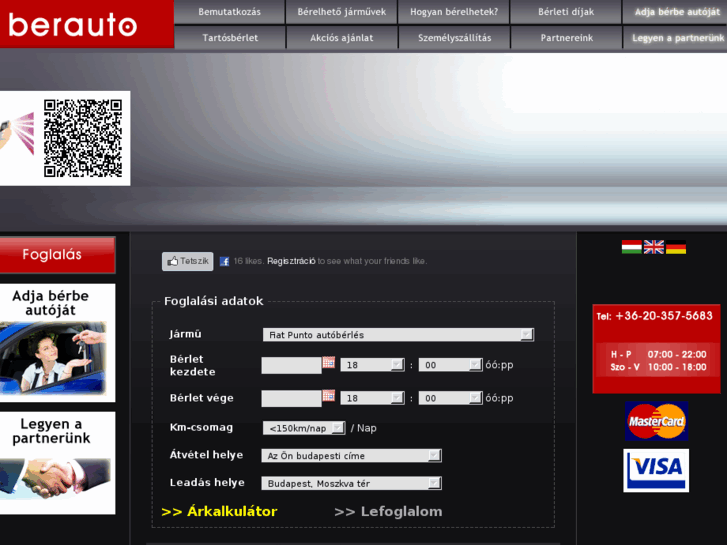The image size is (727, 545).
Task: Expand the Km-csomag dropdown
Action: click(x=304, y=428)
